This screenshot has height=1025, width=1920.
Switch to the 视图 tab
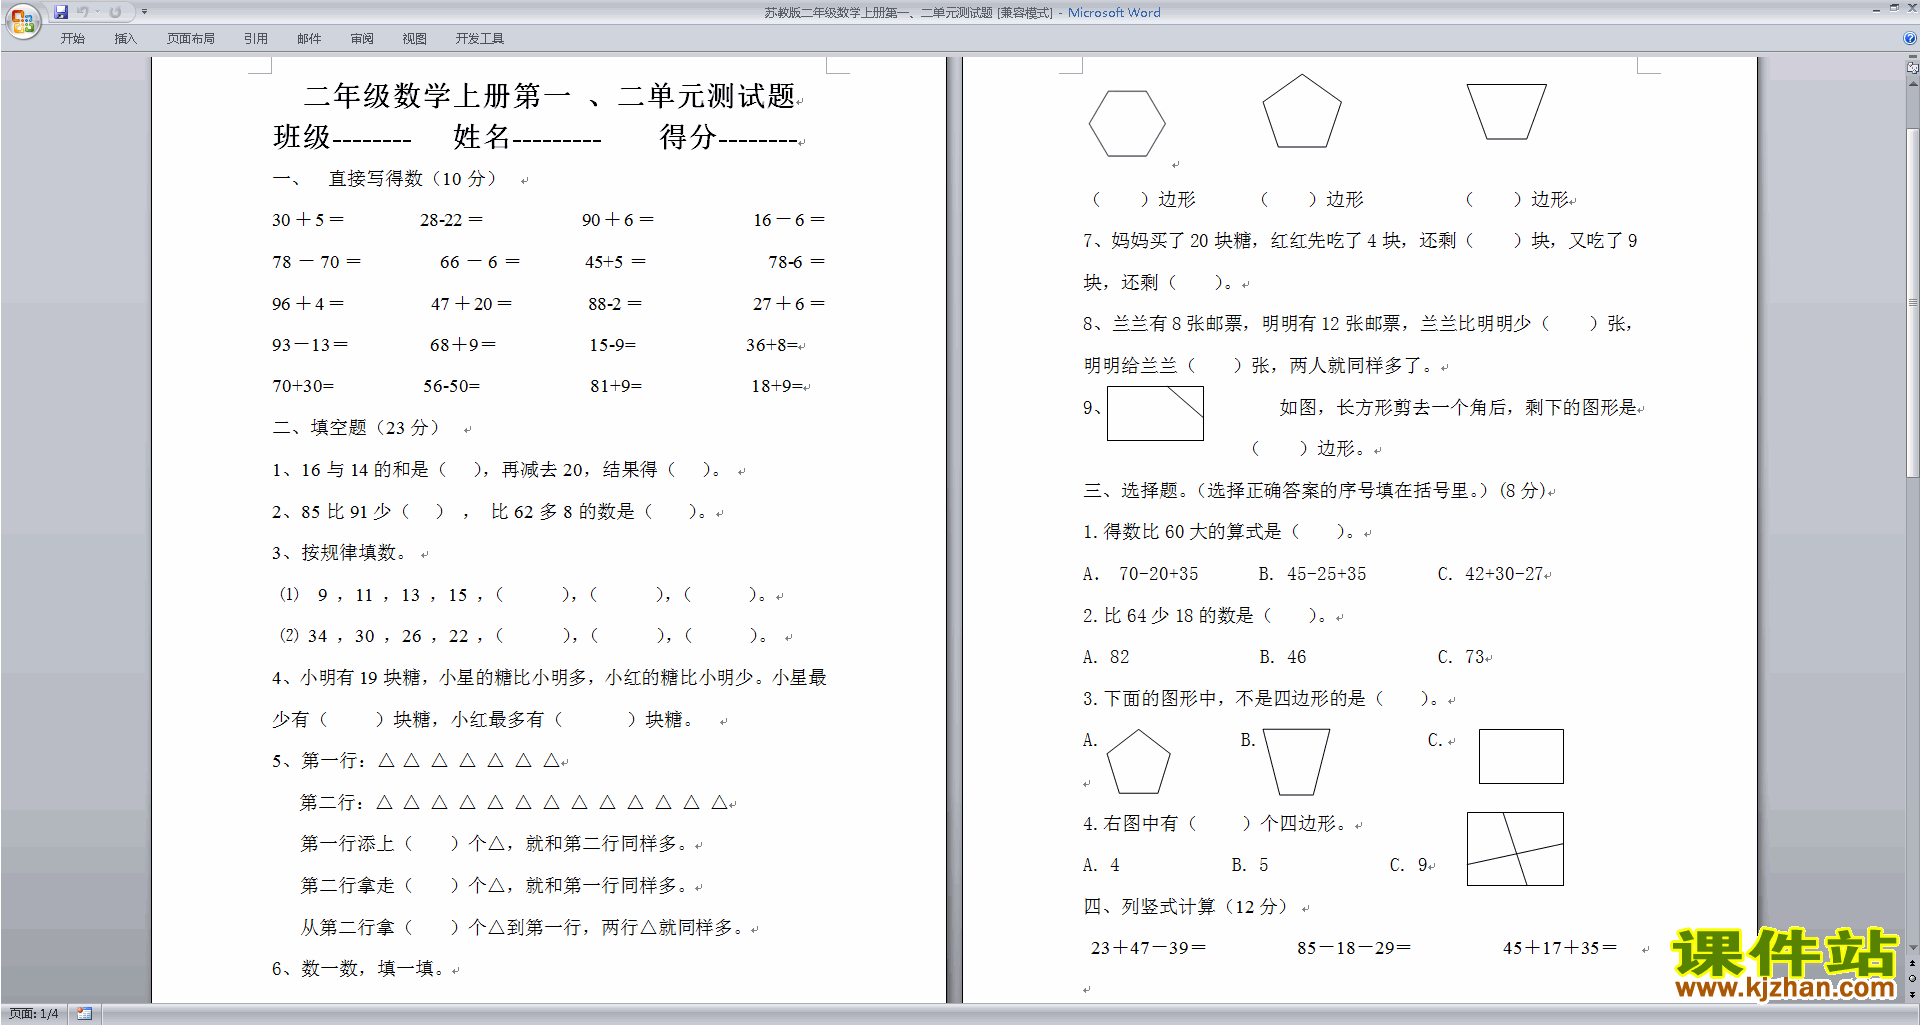click(x=414, y=38)
